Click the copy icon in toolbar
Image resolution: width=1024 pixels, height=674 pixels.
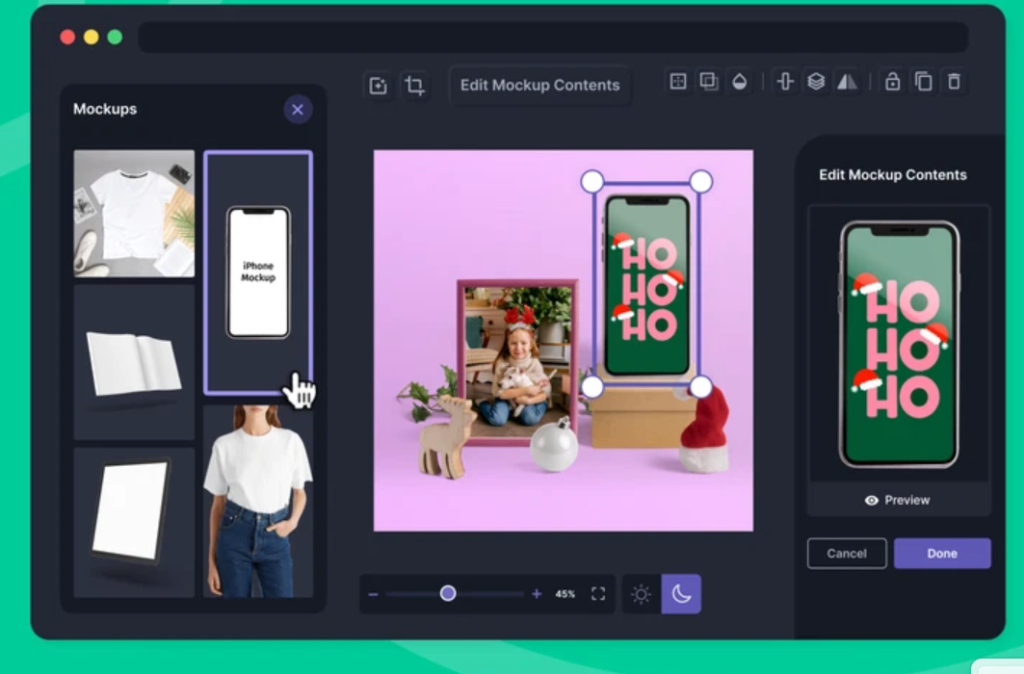click(x=923, y=82)
